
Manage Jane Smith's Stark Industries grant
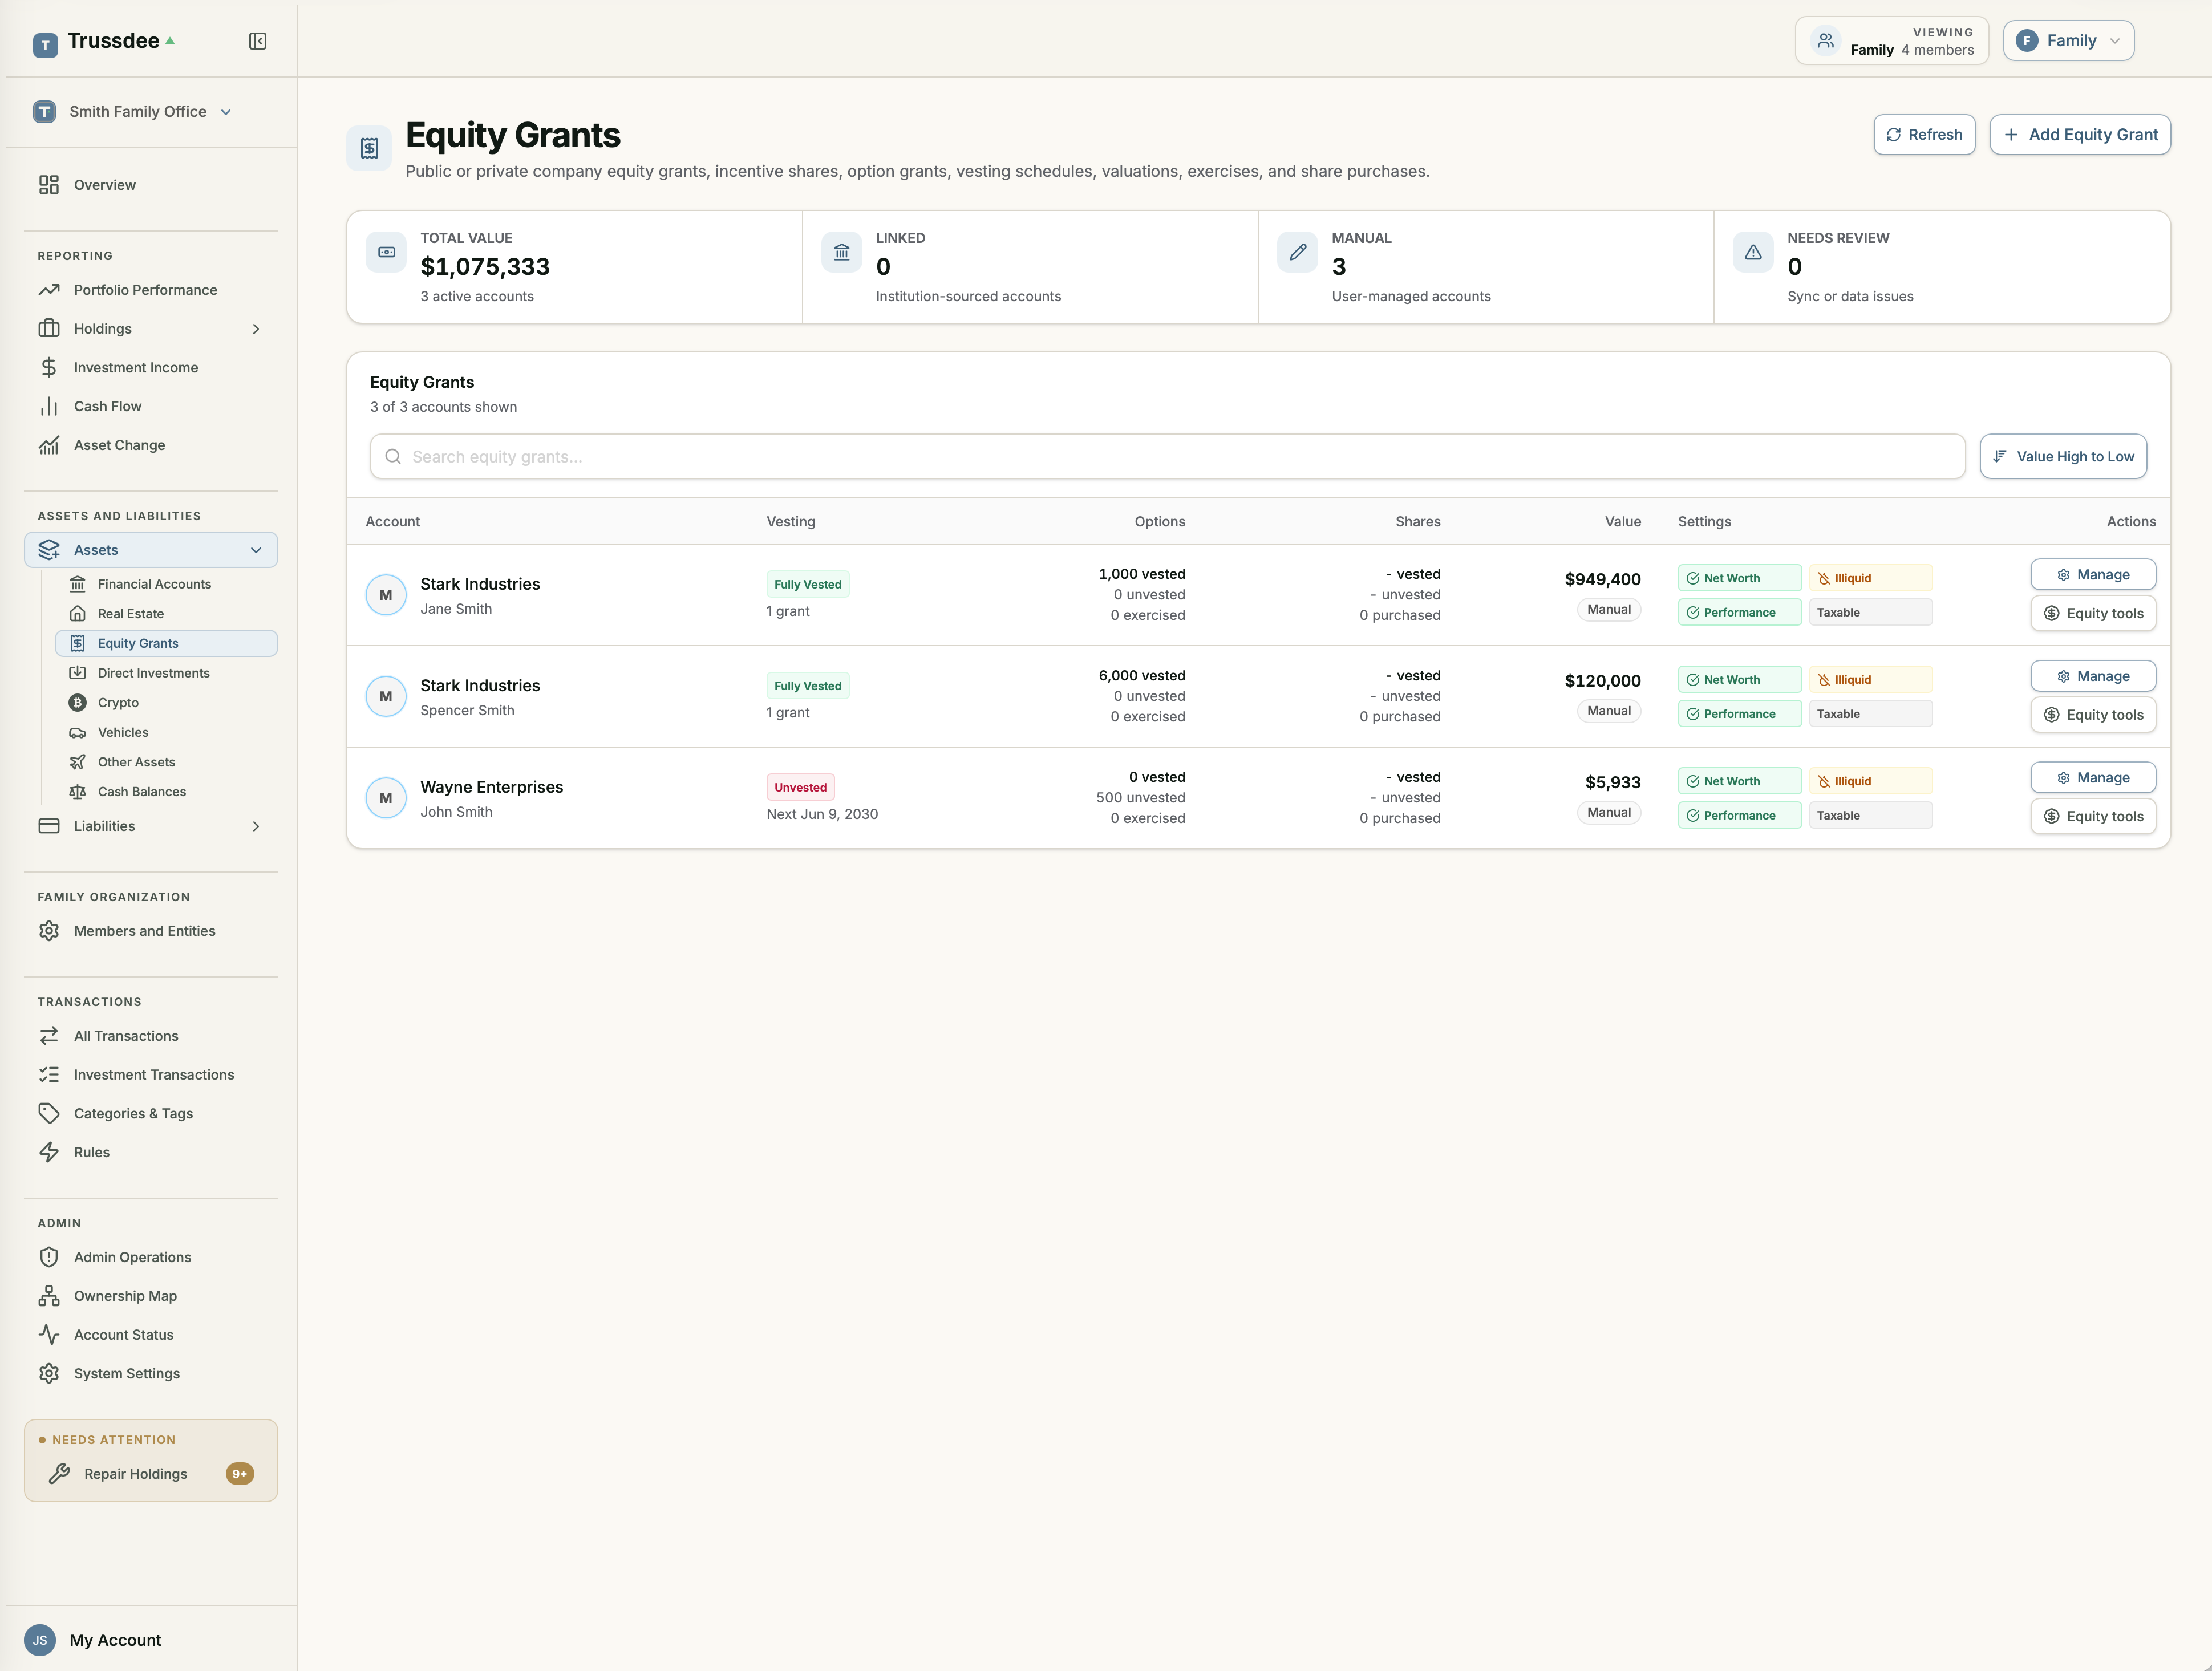(x=2093, y=575)
